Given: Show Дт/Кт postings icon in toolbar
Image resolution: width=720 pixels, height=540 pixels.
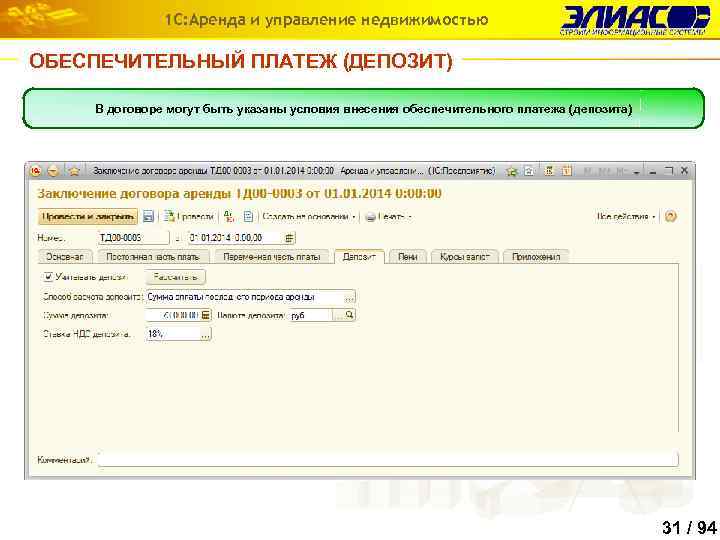Looking at the screenshot, I should coord(229,216).
